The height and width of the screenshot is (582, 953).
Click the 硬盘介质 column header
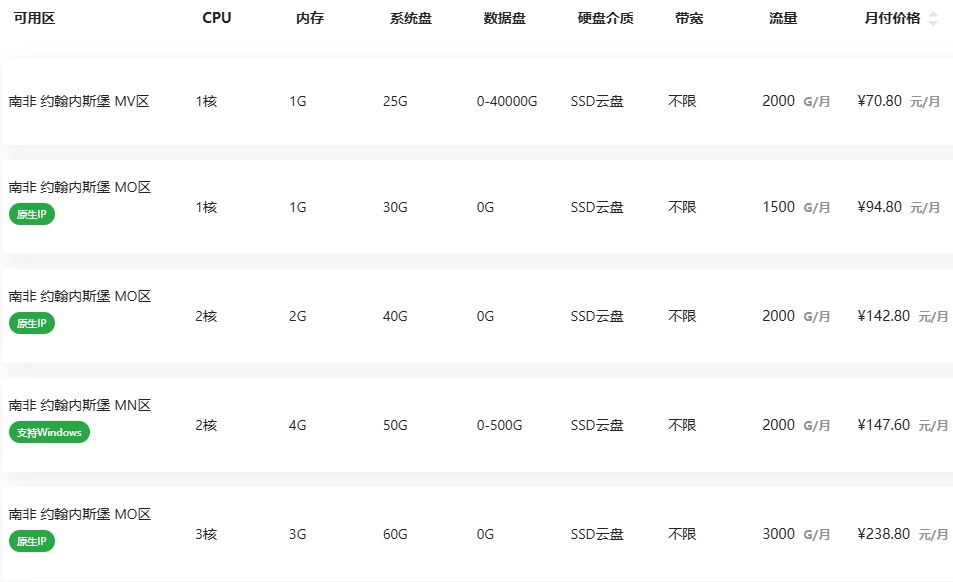605,19
